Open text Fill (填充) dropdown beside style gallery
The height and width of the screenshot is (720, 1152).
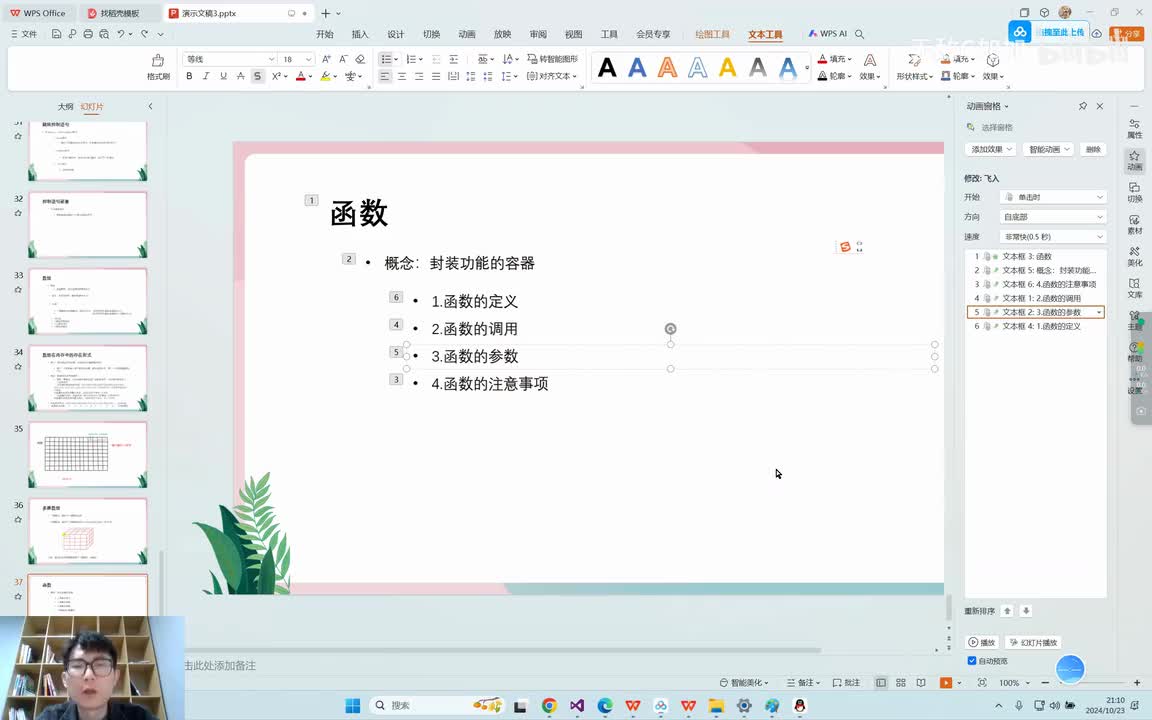pyautogui.click(x=835, y=59)
